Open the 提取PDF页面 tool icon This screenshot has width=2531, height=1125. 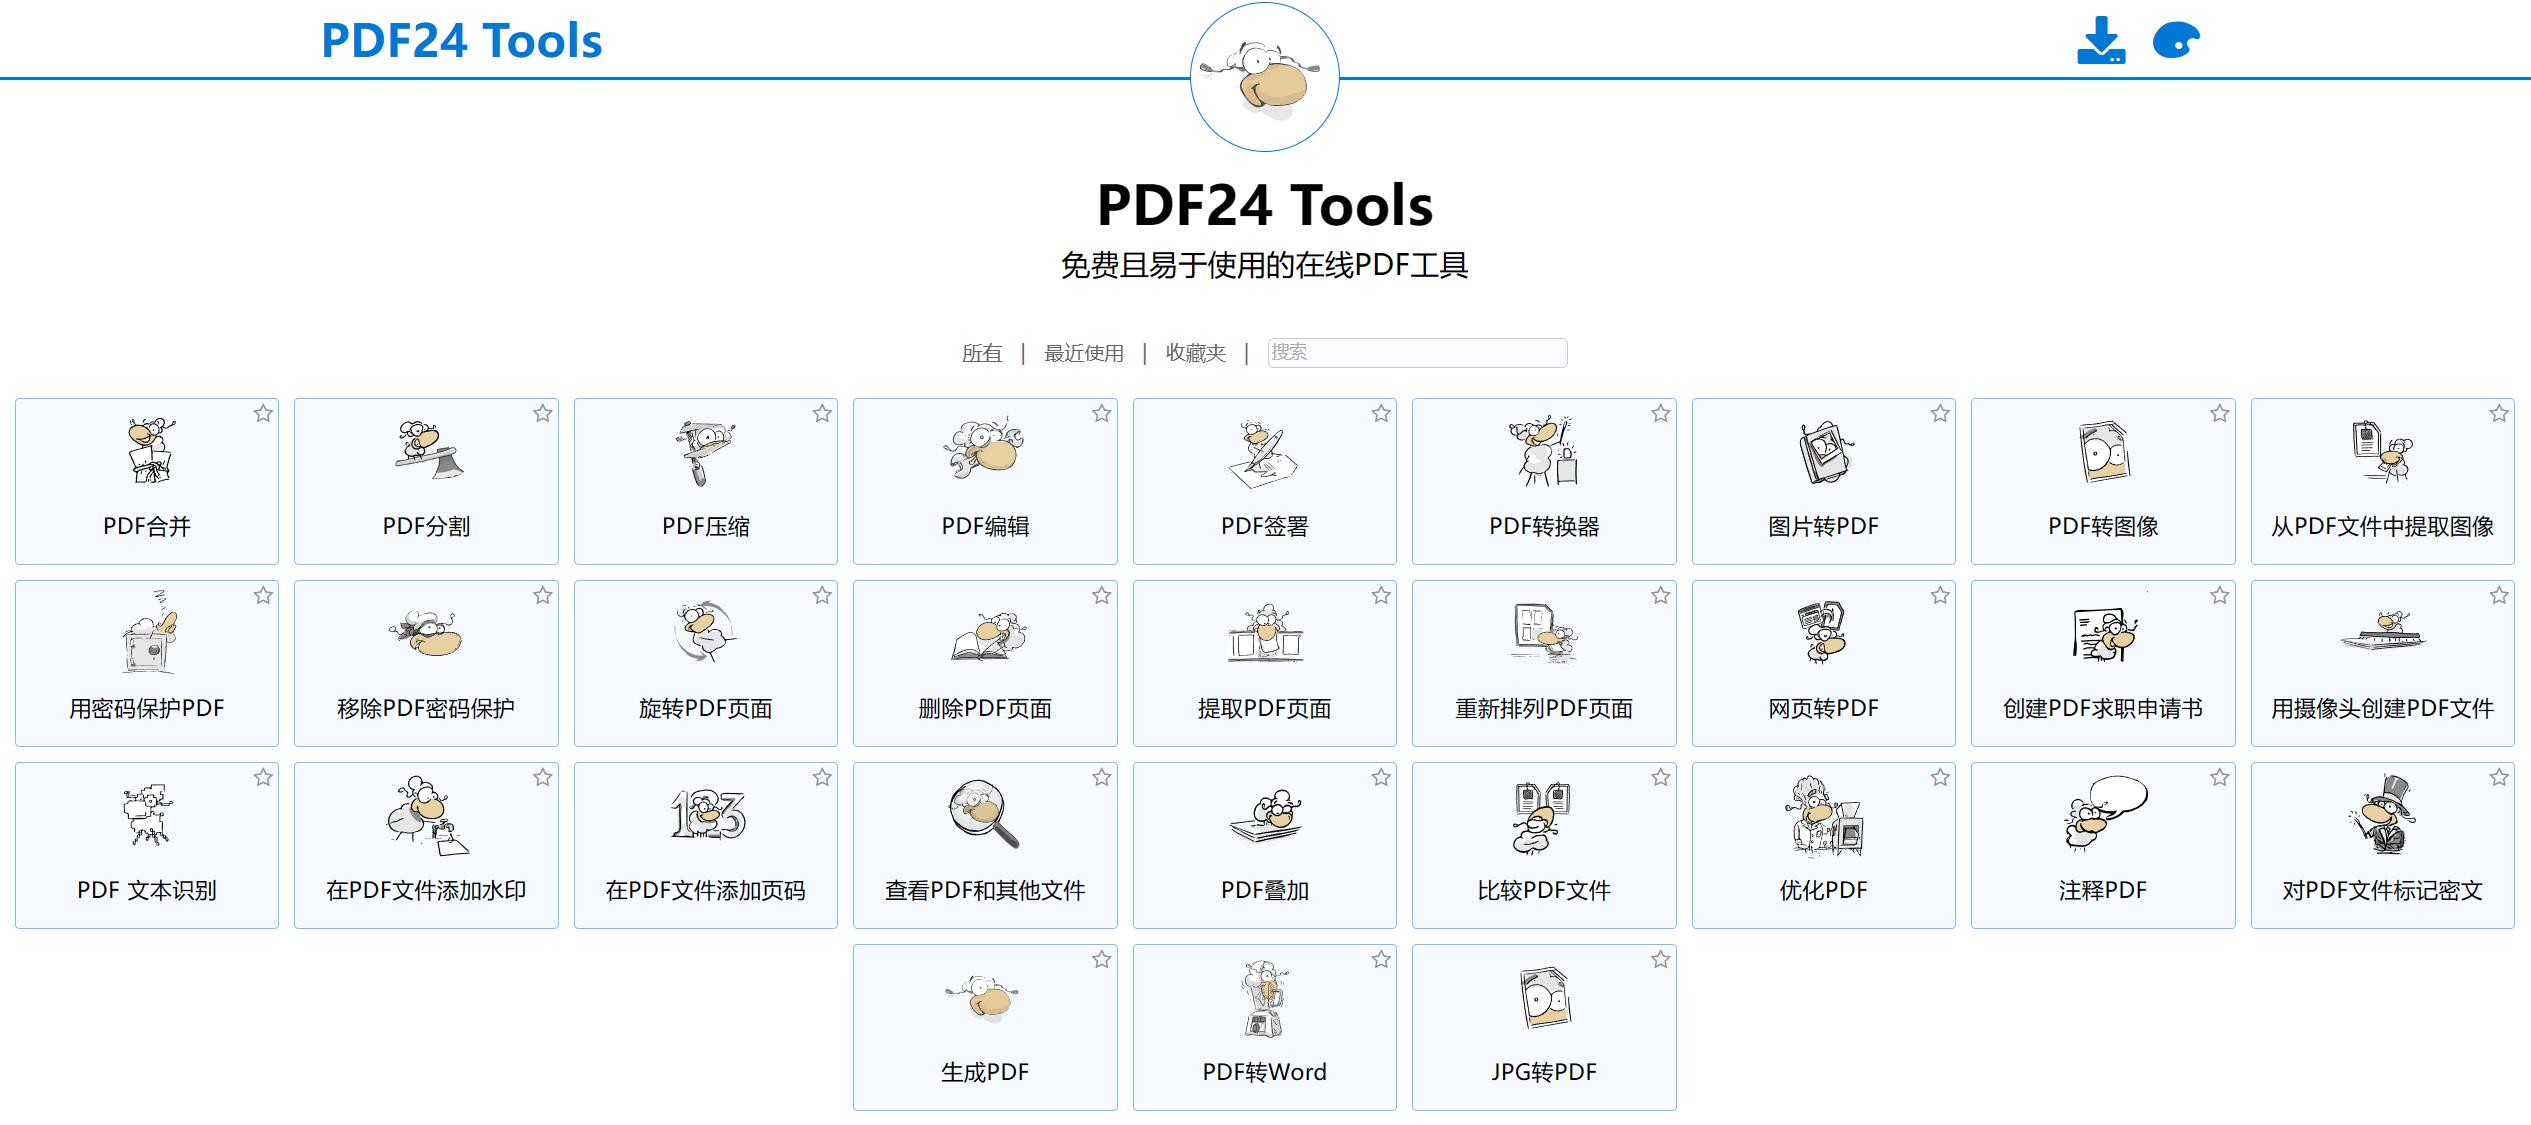[x=1265, y=633]
